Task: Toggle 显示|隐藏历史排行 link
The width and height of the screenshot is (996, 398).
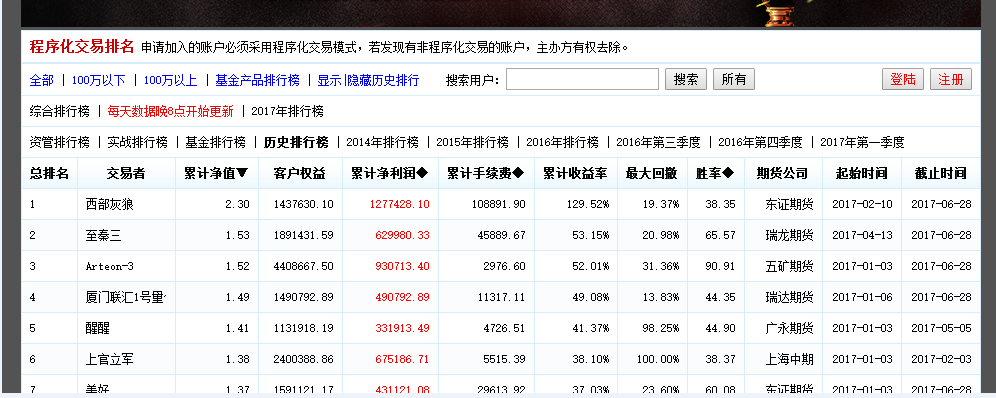Action: click(368, 80)
